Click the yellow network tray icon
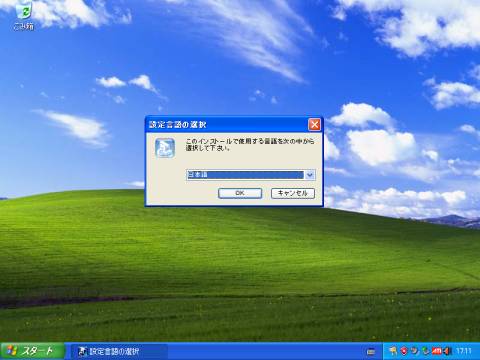Image resolution: width=480 pixels, height=360 pixels. (393, 351)
